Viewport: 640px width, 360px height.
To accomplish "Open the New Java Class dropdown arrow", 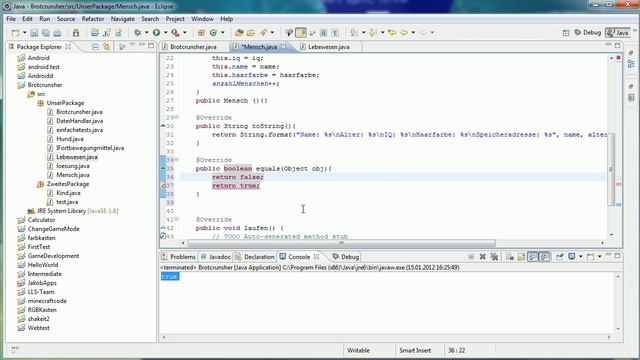I will 222,33.
